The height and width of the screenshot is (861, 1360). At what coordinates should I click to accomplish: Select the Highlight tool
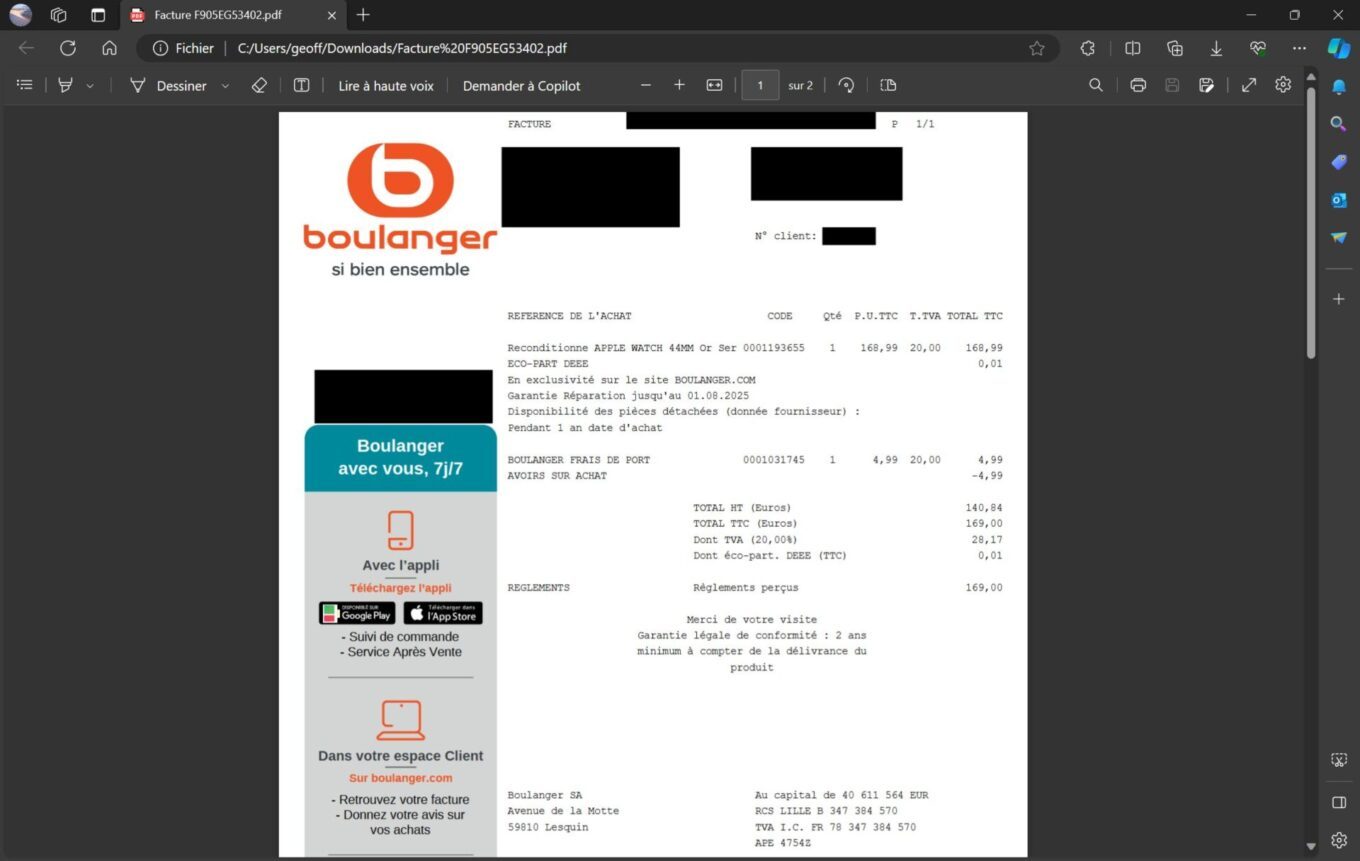pyautogui.click(x=66, y=86)
